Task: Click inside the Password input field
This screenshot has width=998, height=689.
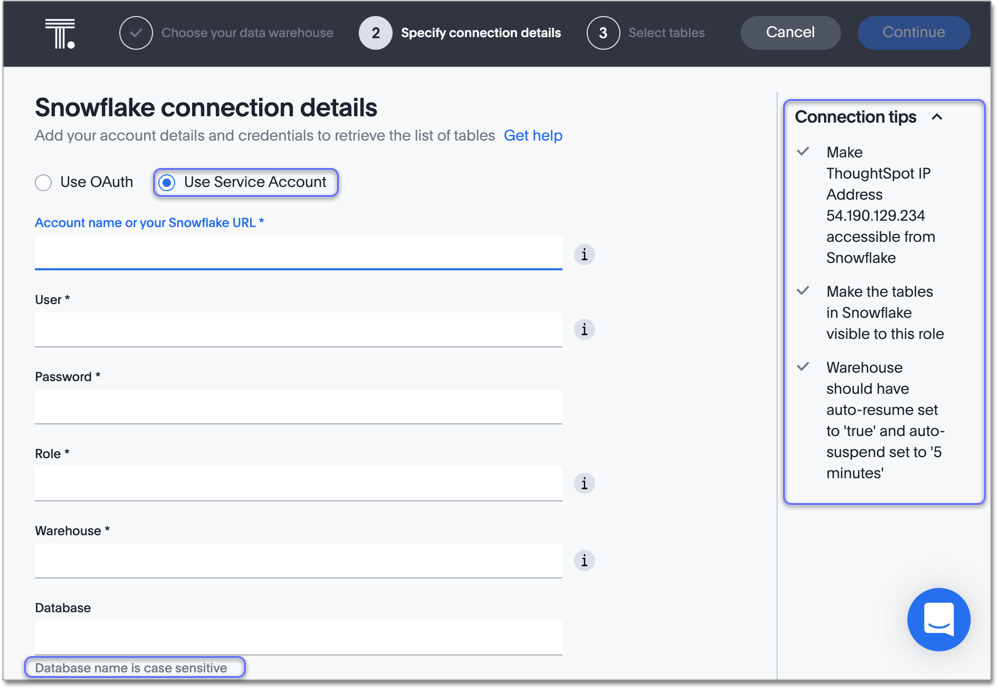Action: pos(300,405)
